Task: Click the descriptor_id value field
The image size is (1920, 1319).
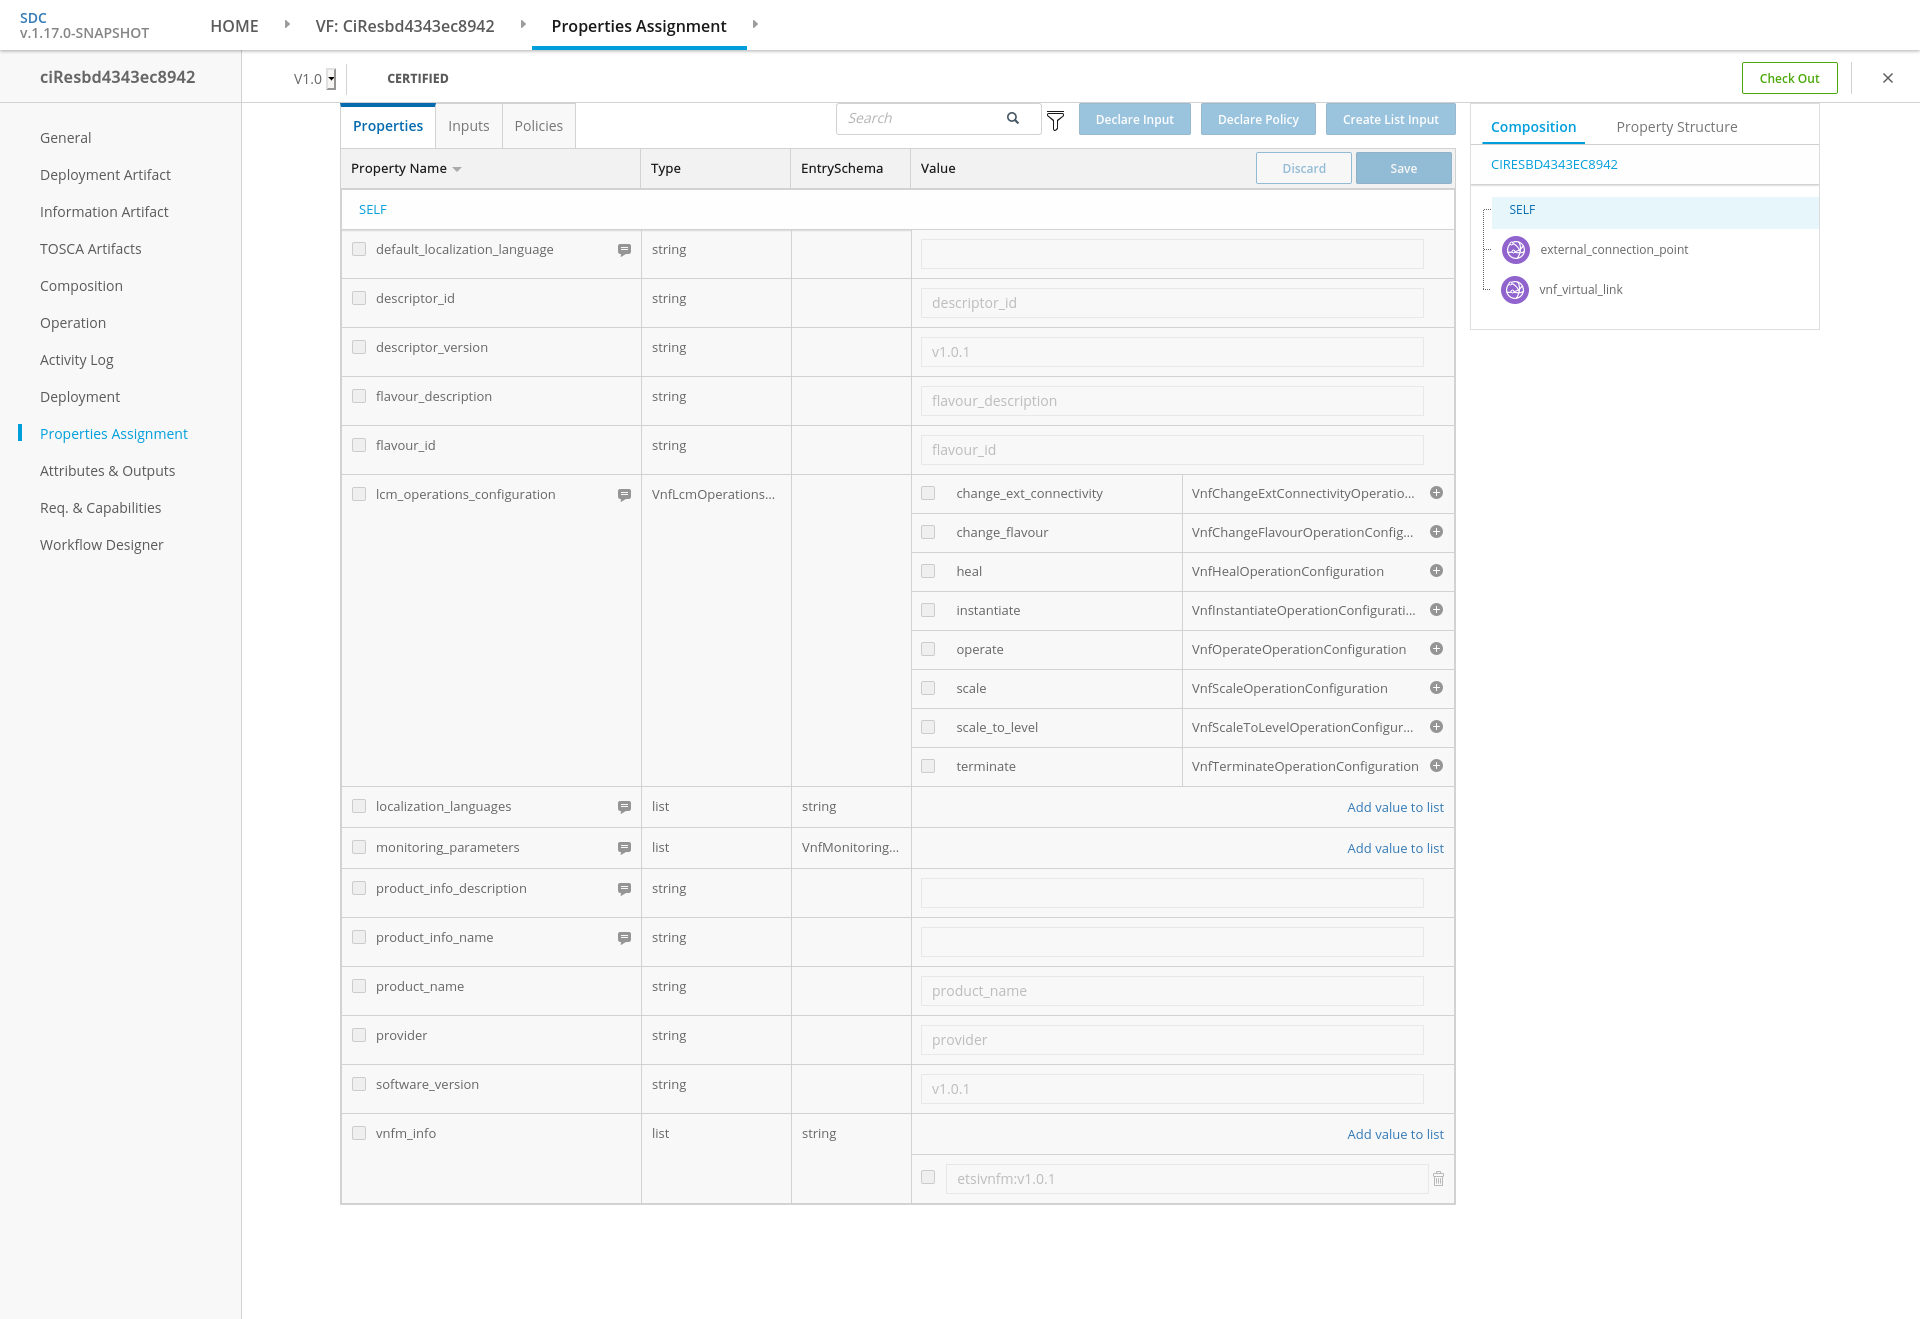Action: (1172, 303)
